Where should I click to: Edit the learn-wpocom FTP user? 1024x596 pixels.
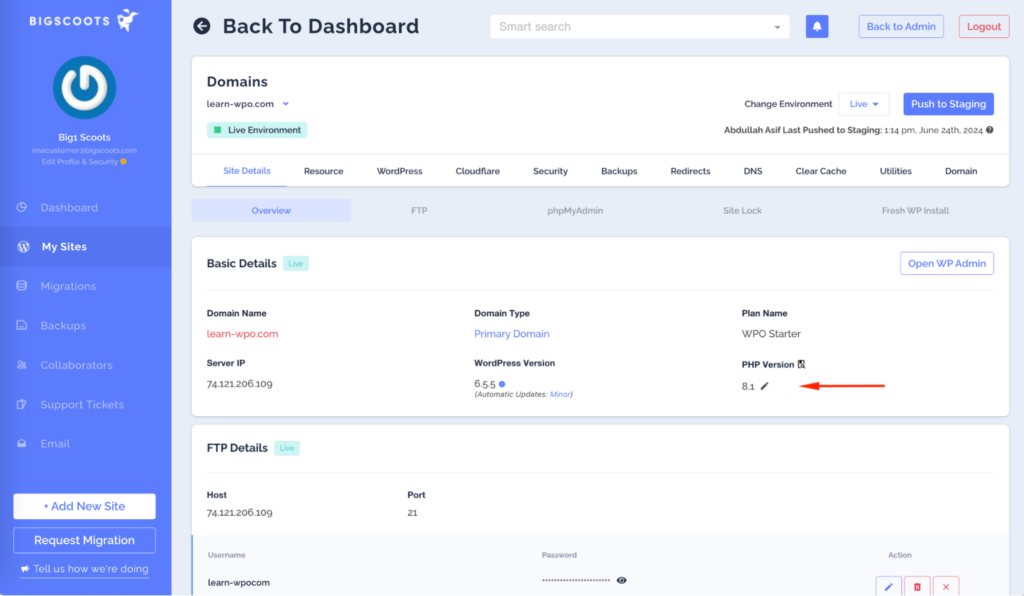click(888, 586)
